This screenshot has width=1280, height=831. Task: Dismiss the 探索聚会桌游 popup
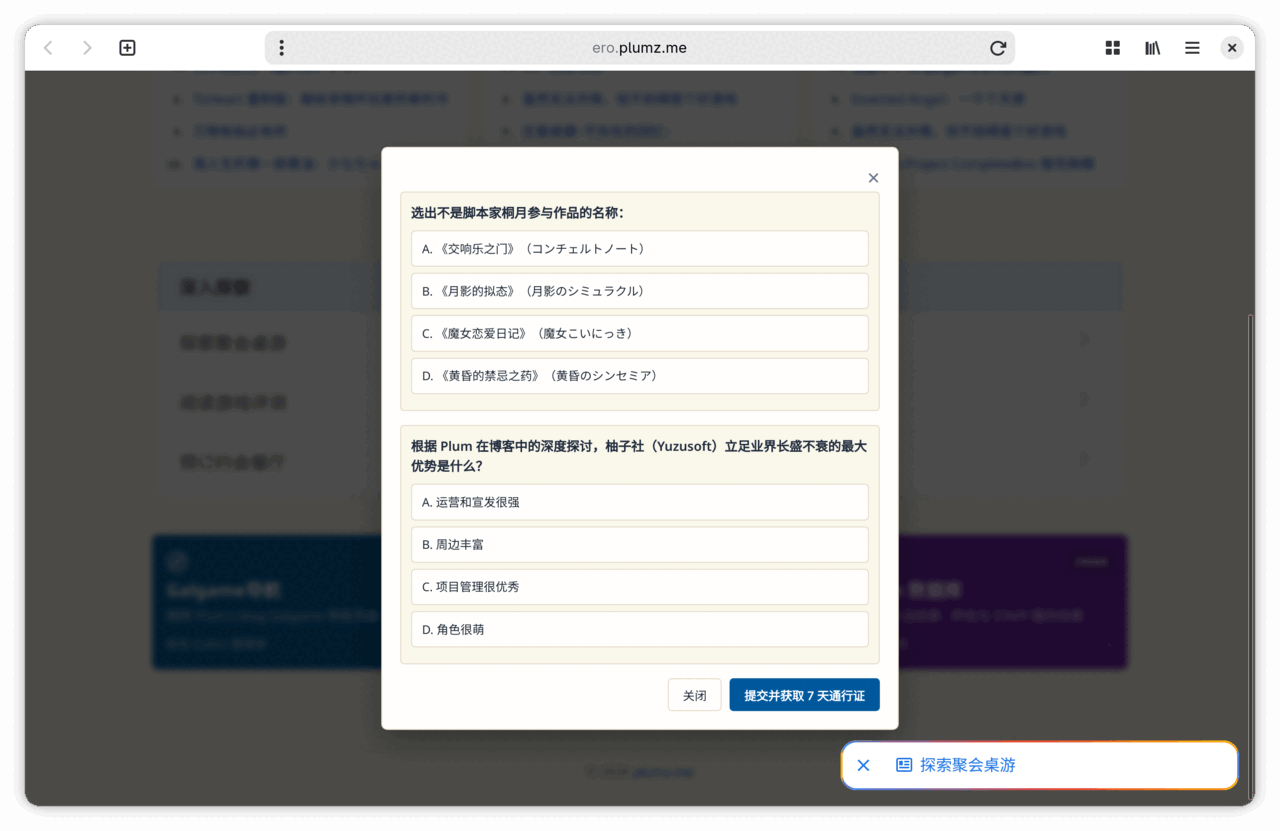tap(864, 765)
